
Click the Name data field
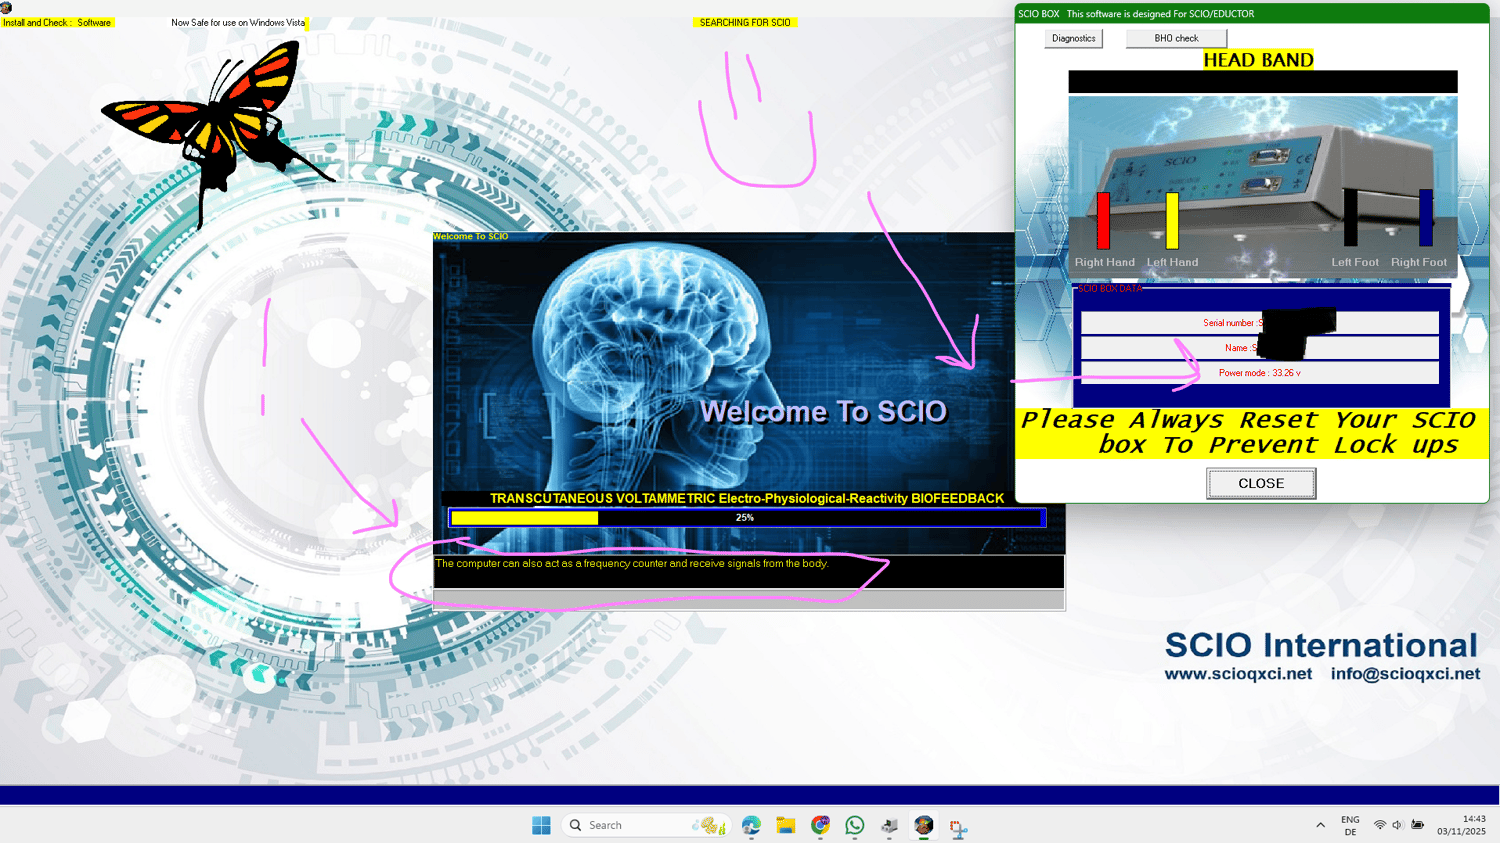pyautogui.click(x=1259, y=348)
